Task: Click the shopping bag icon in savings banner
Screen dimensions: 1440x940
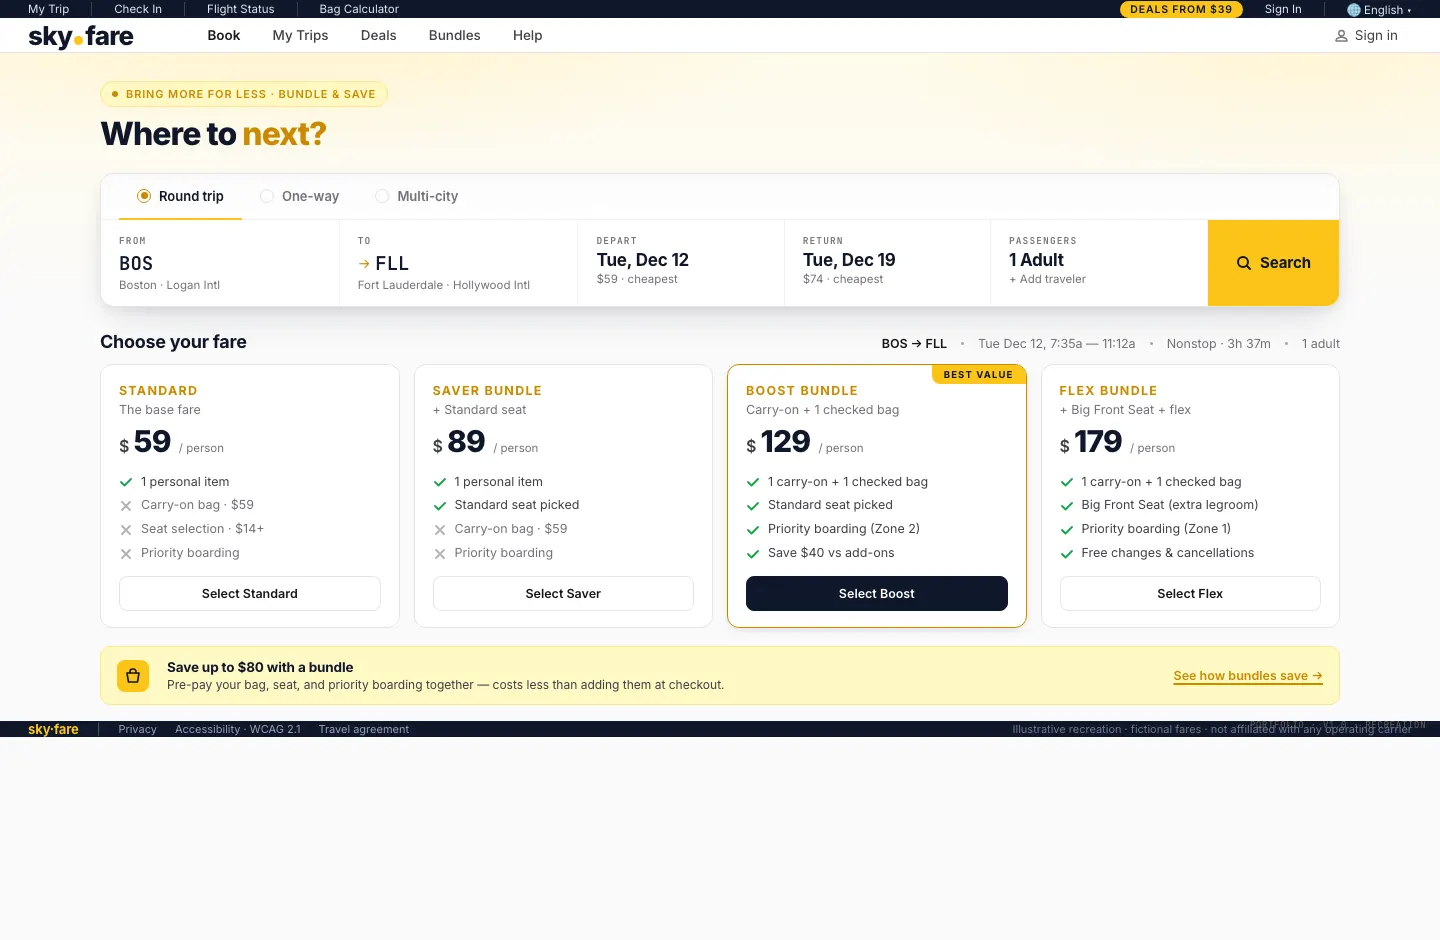Action: click(x=133, y=676)
